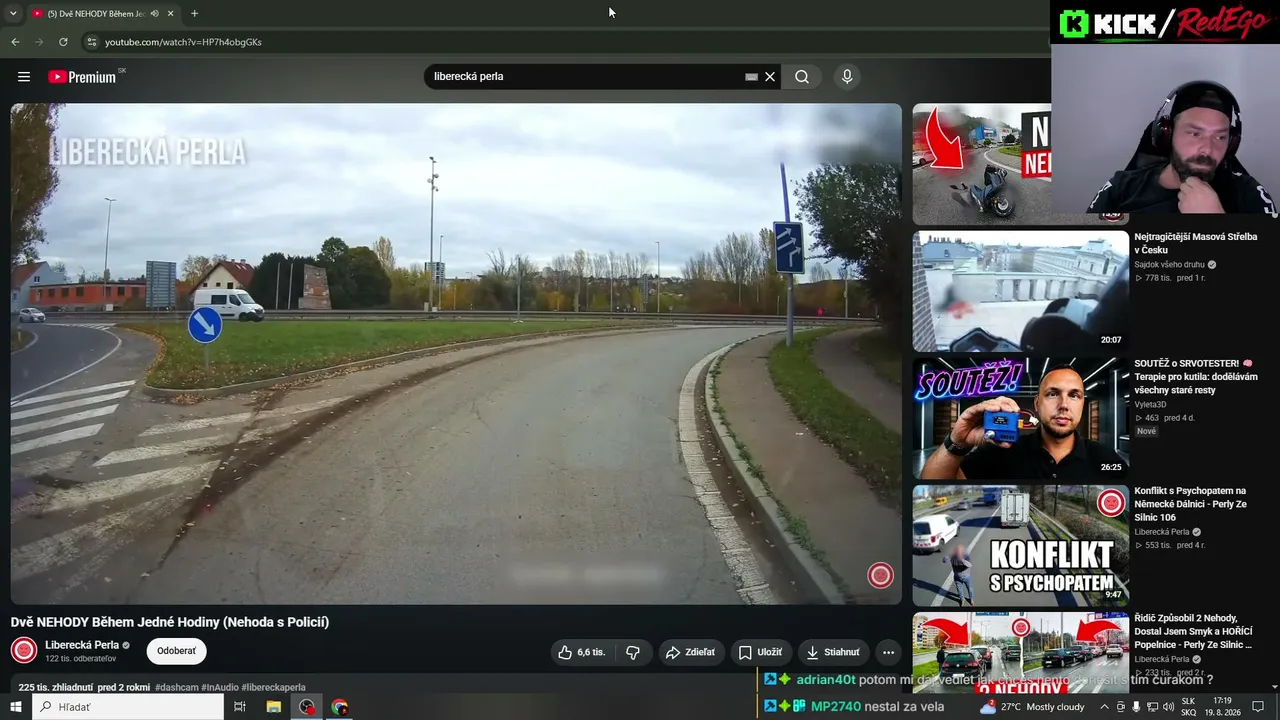
Task: Switch keyboard layout SLK SKQ
Action: tap(1189, 707)
